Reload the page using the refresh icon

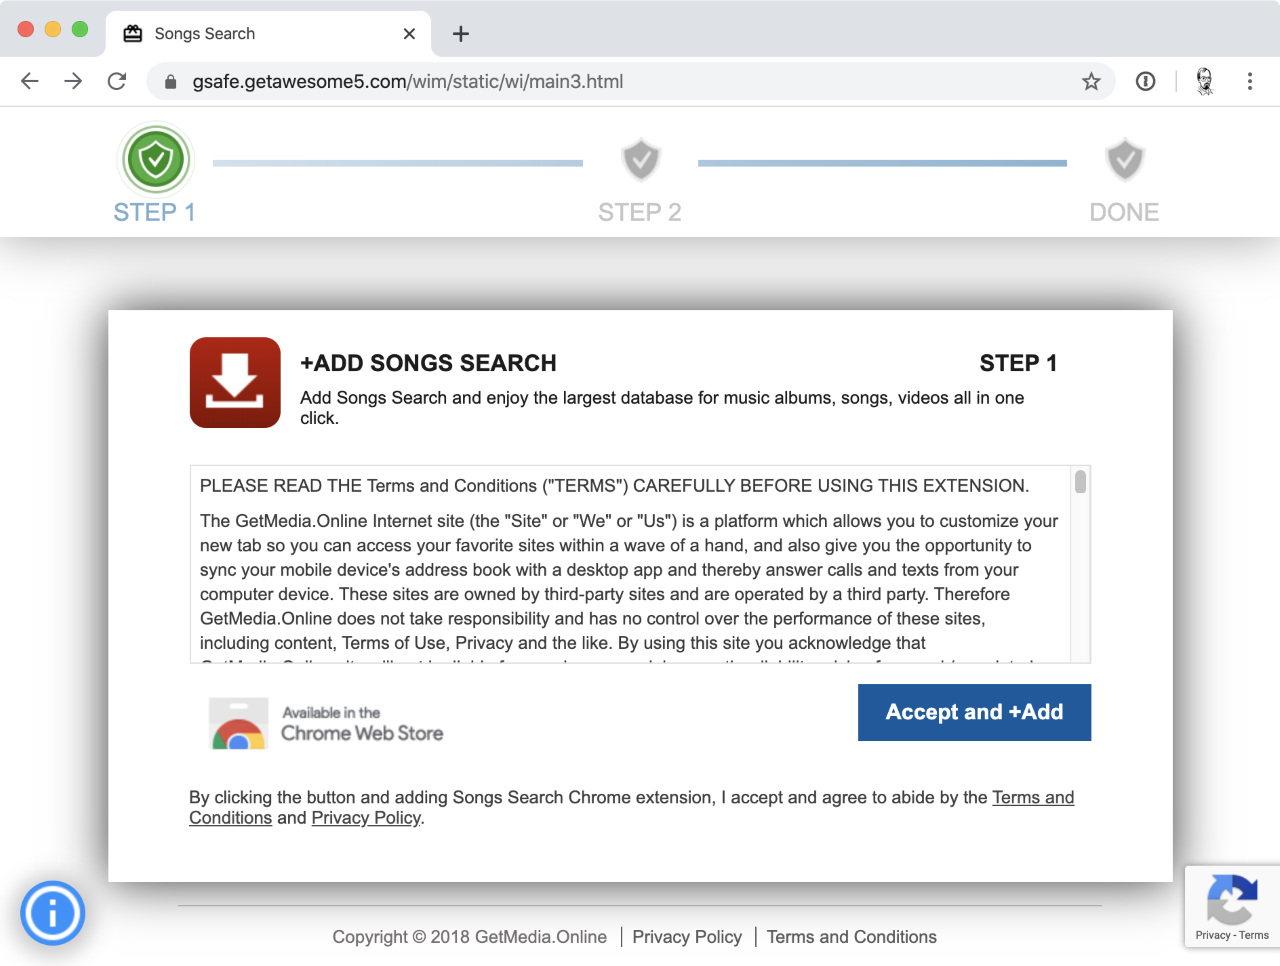click(x=117, y=81)
